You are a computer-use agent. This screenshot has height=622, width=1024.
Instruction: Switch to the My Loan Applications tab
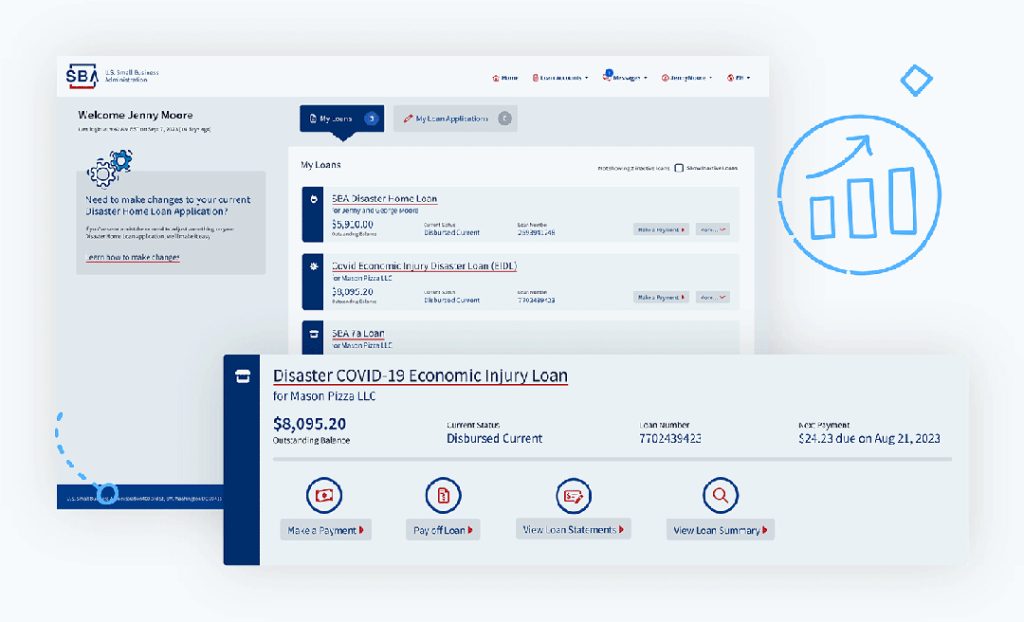[455, 118]
